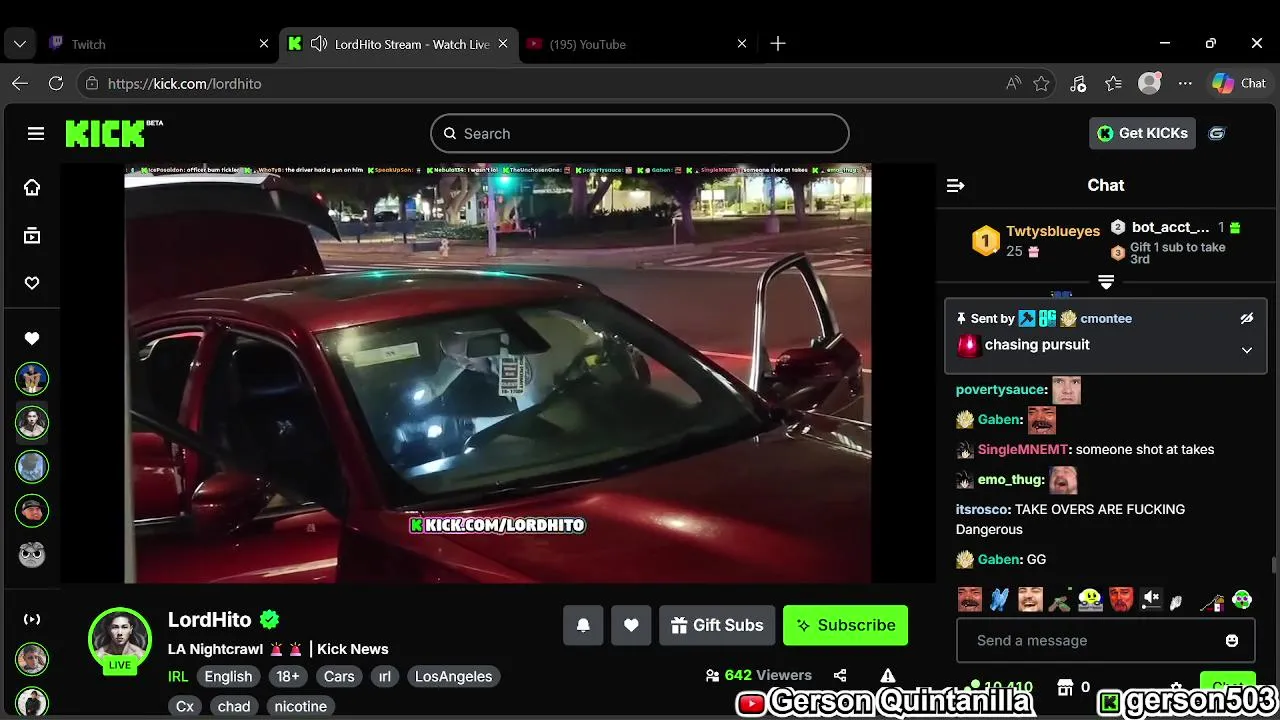Click username emo_thug in chat
The width and height of the screenshot is (1280, 720).
tap(1010, 479)
